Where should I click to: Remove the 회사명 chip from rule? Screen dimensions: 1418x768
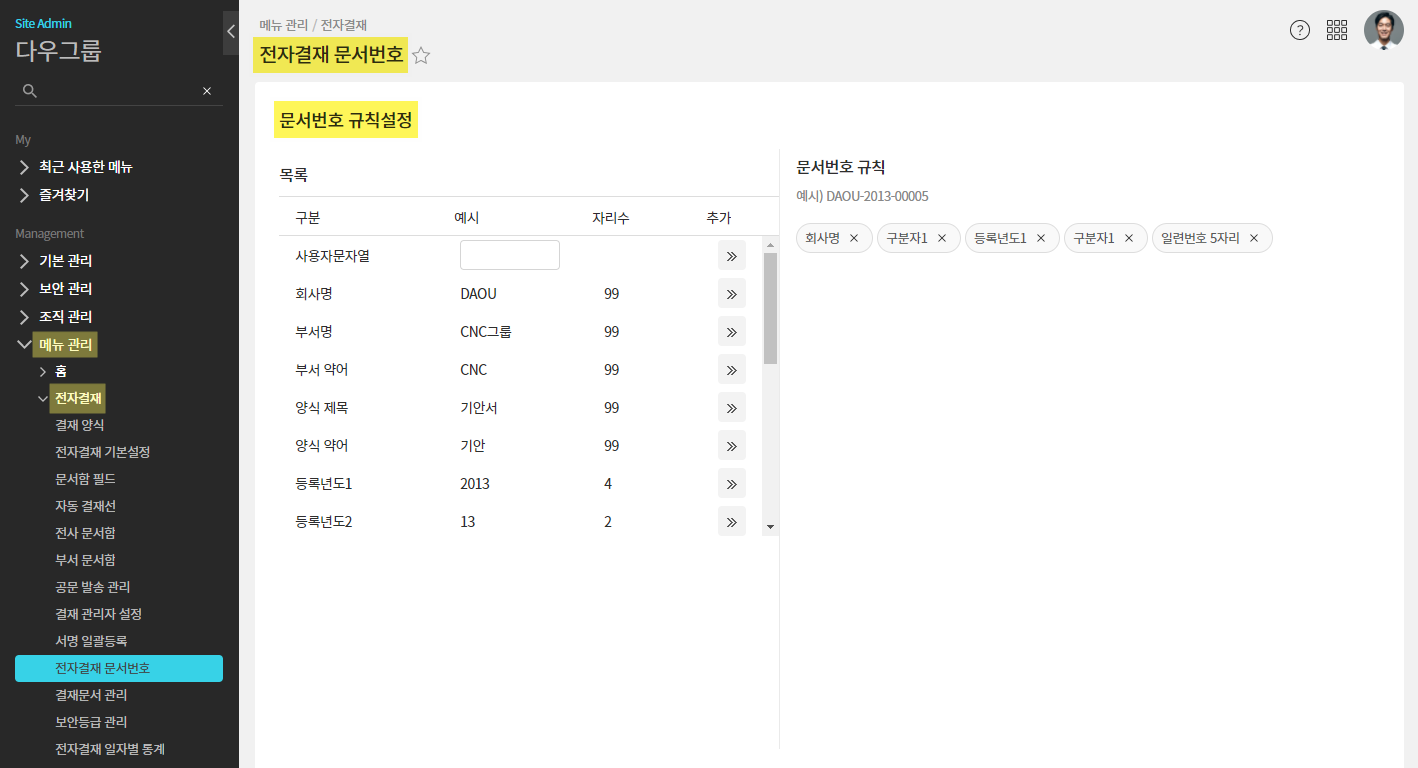tap(854, 238)
